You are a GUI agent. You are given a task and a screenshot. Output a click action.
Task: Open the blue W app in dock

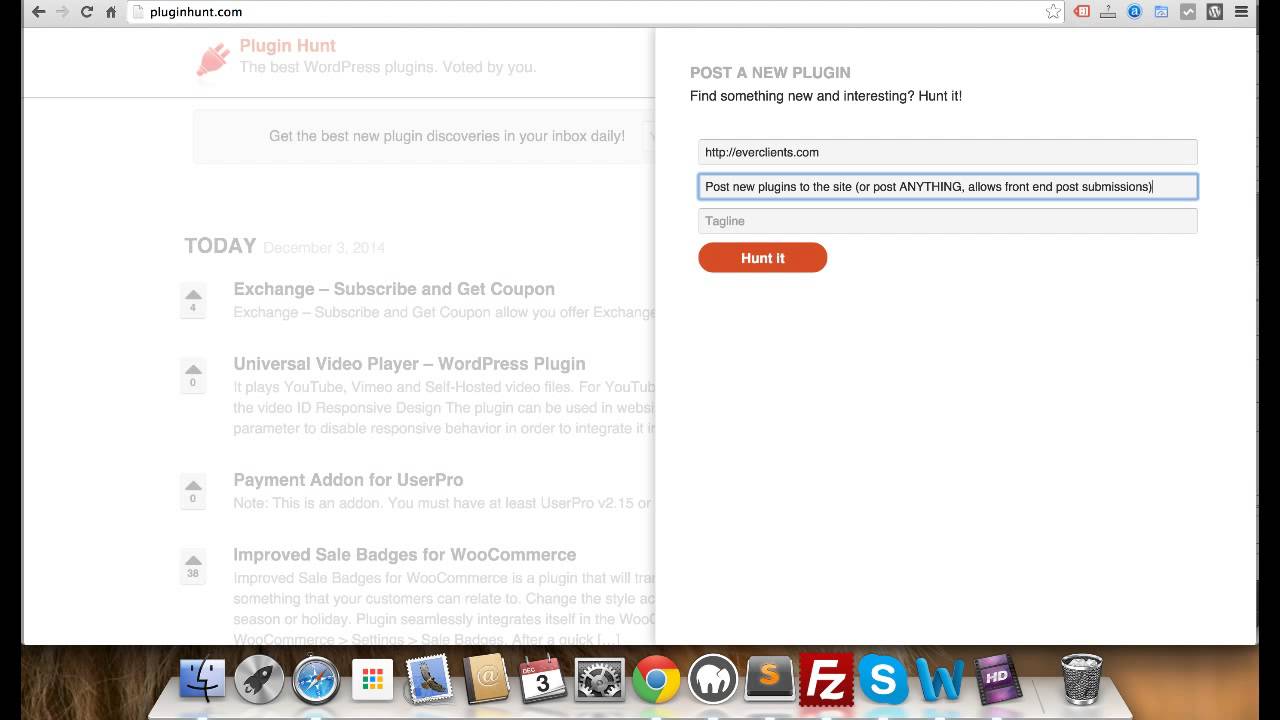click(940, 681)
